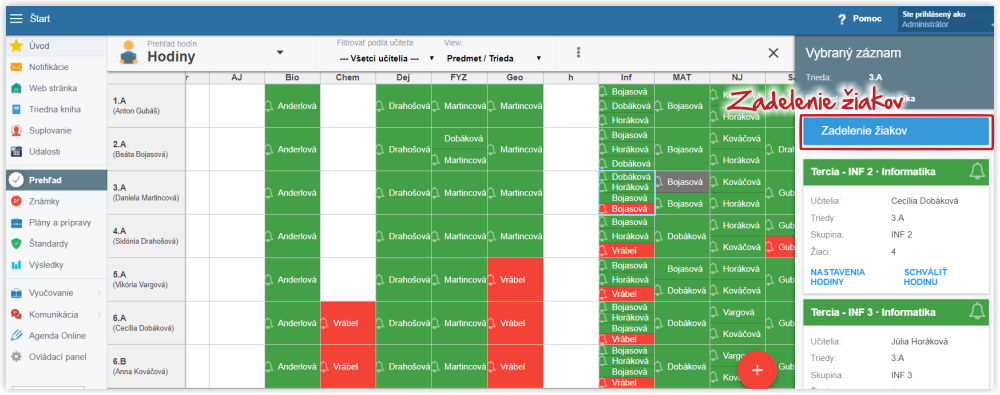1000x395 pixels.
Task: Click the three-dot more options icon
Action: click(x=578, y=52)
